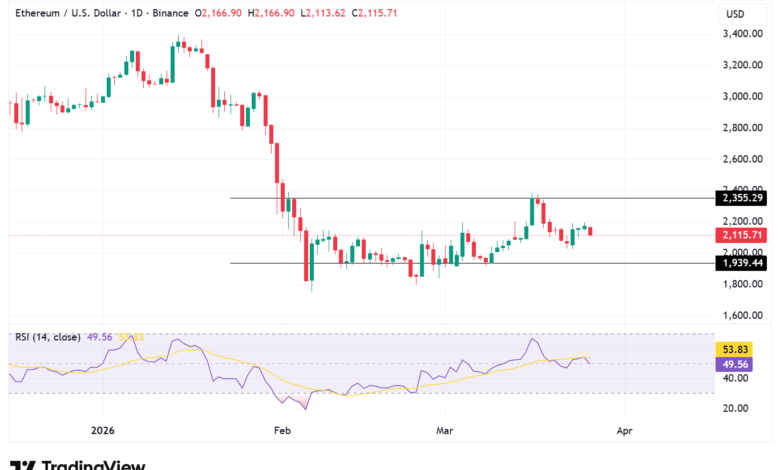Click the Feb label on time axis
The height and width of the screenshot is (470, 780).
click(x=281, y=433)
